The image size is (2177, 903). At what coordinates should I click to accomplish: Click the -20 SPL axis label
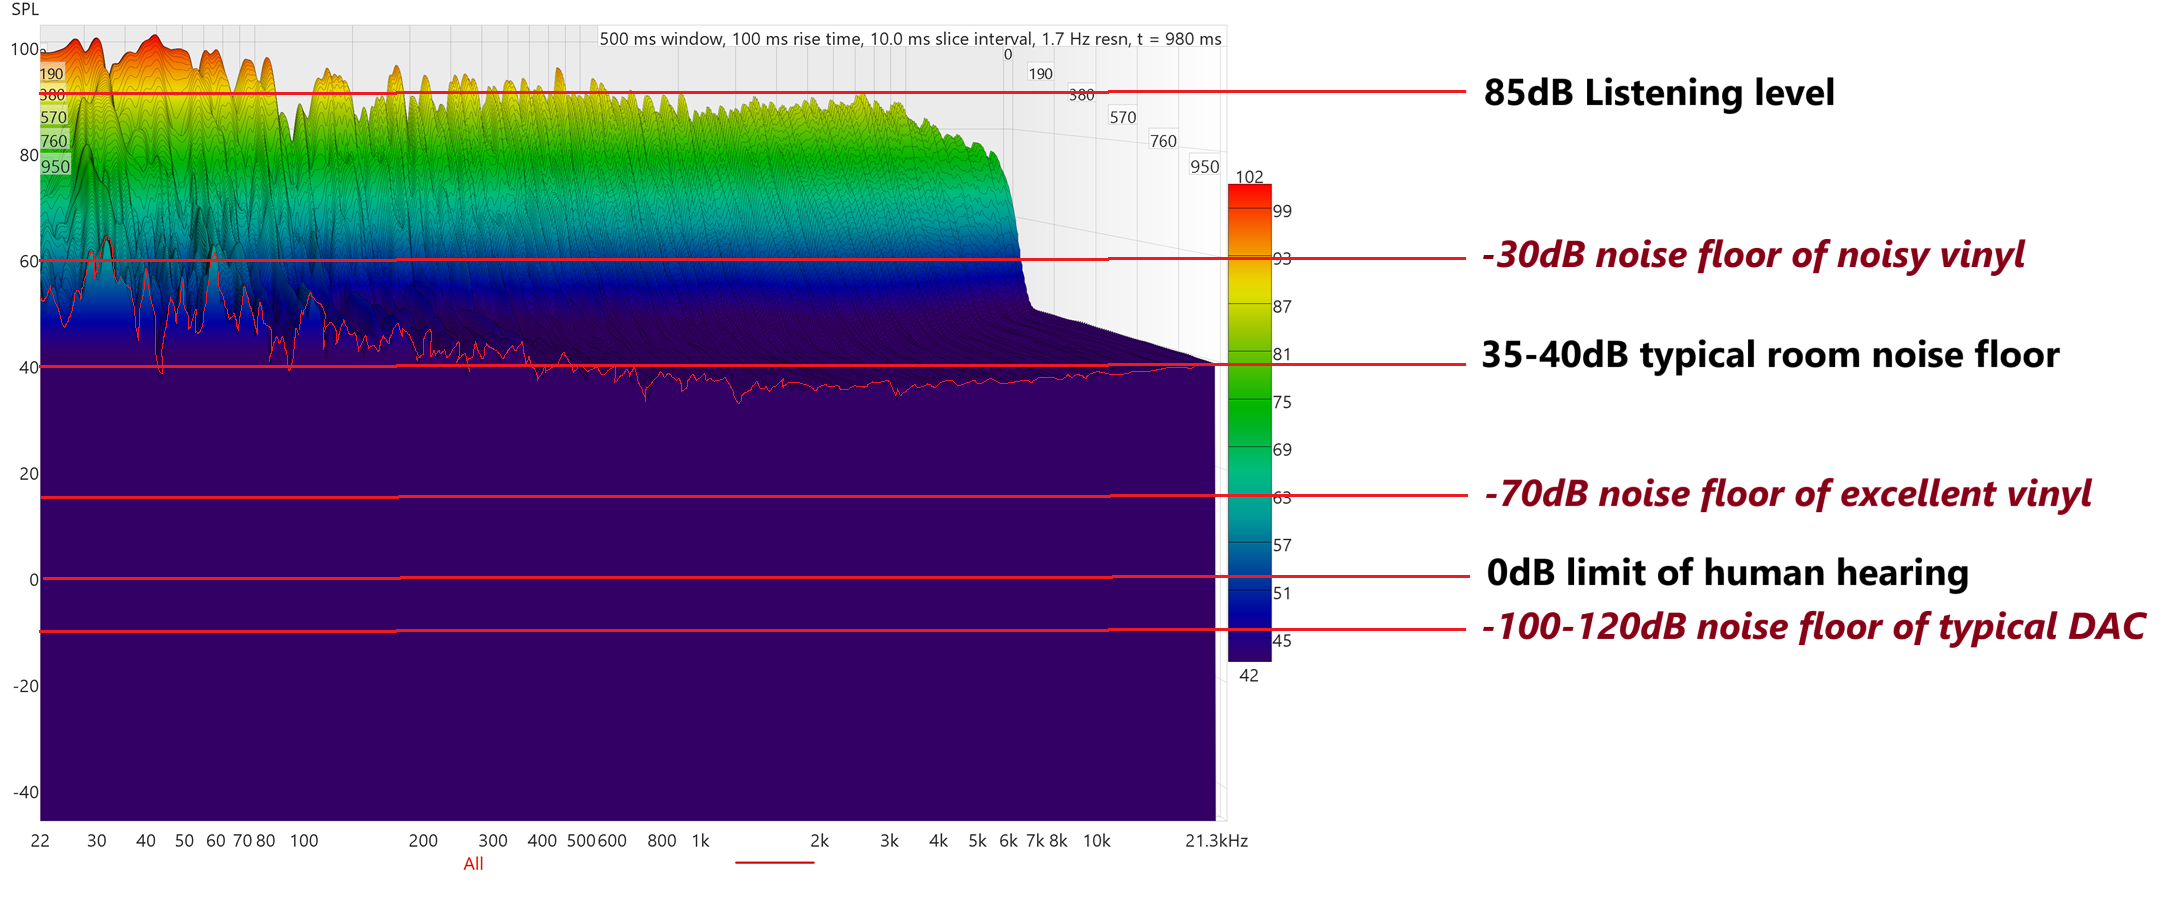tap(25, 686)
